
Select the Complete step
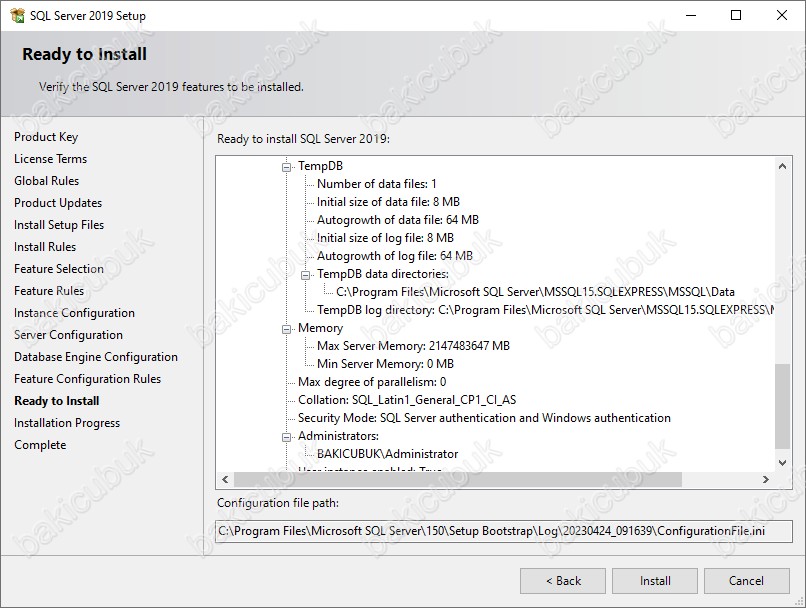point(40,445)
